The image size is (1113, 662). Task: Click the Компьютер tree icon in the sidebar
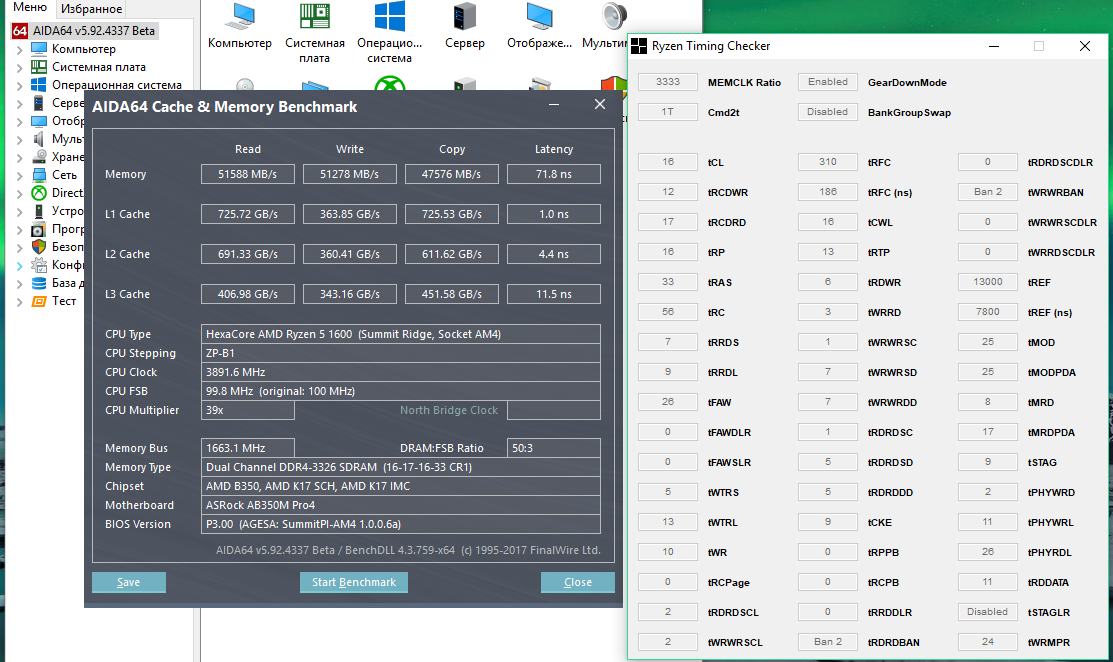coord(39,48)
